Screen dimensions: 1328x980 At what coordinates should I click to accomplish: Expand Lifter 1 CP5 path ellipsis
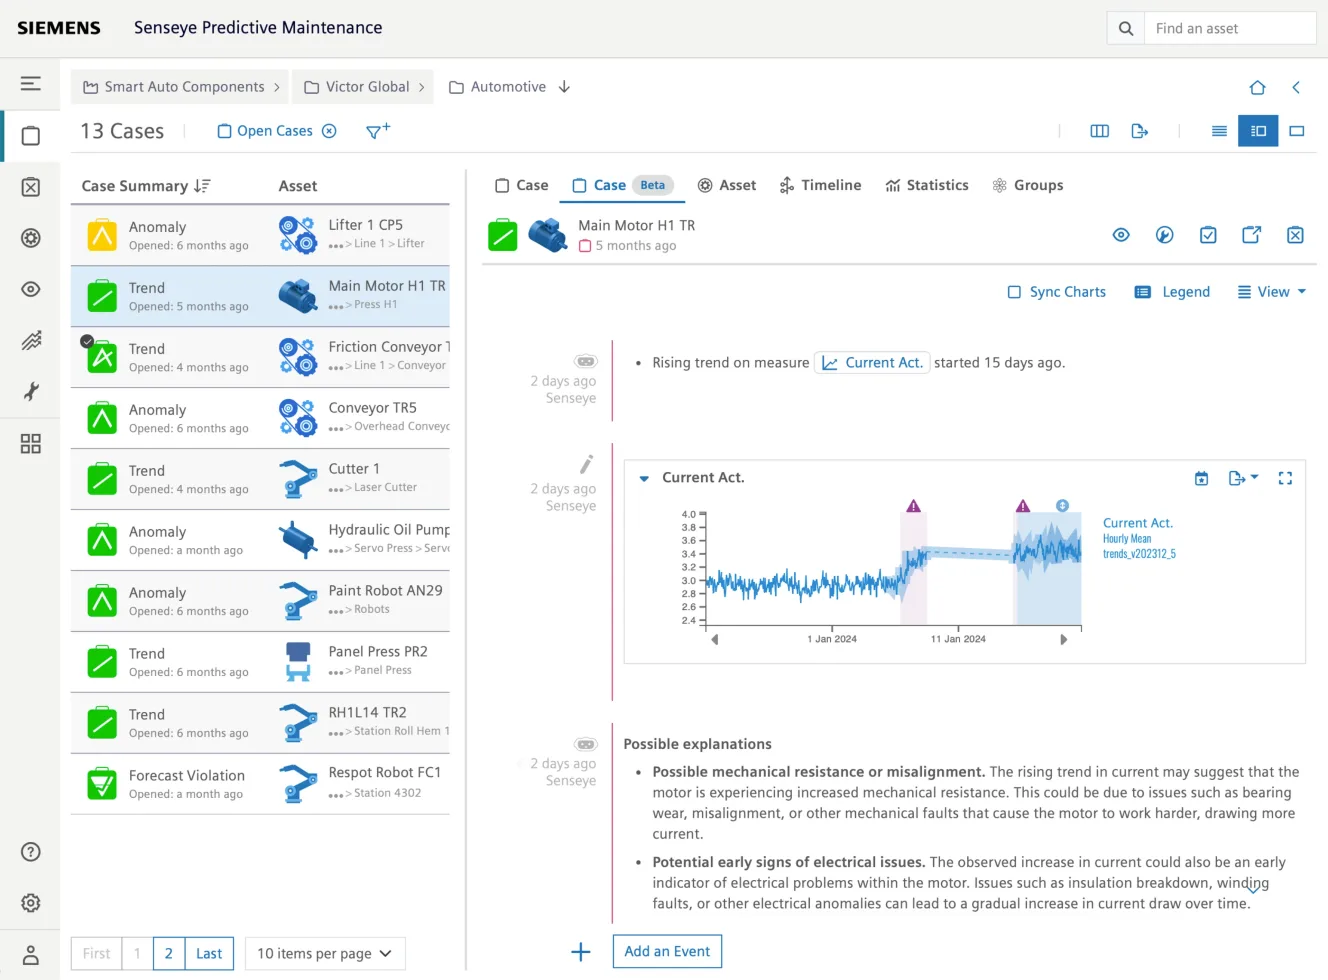click(x=335, y=245)
